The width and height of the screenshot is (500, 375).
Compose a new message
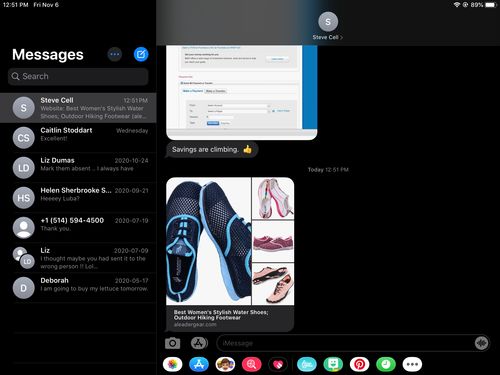click(x=141, y=54)
